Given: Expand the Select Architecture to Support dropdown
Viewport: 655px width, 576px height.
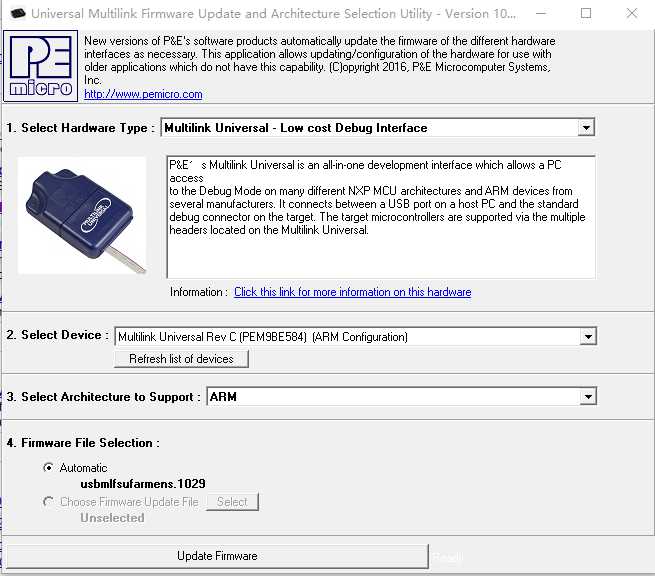Looking at the screenshot, I should point(588,397).
